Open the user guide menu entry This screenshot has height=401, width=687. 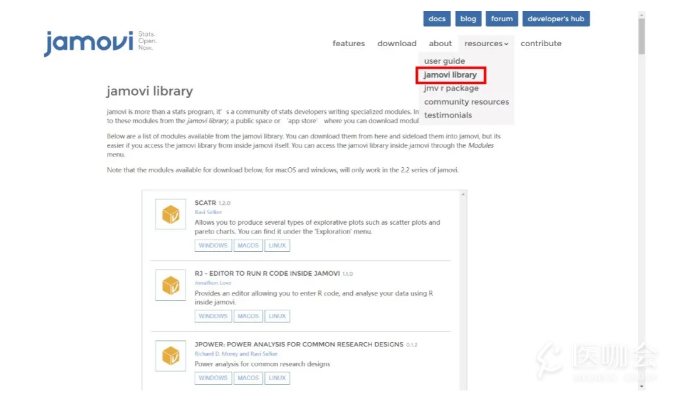point(445,61)
